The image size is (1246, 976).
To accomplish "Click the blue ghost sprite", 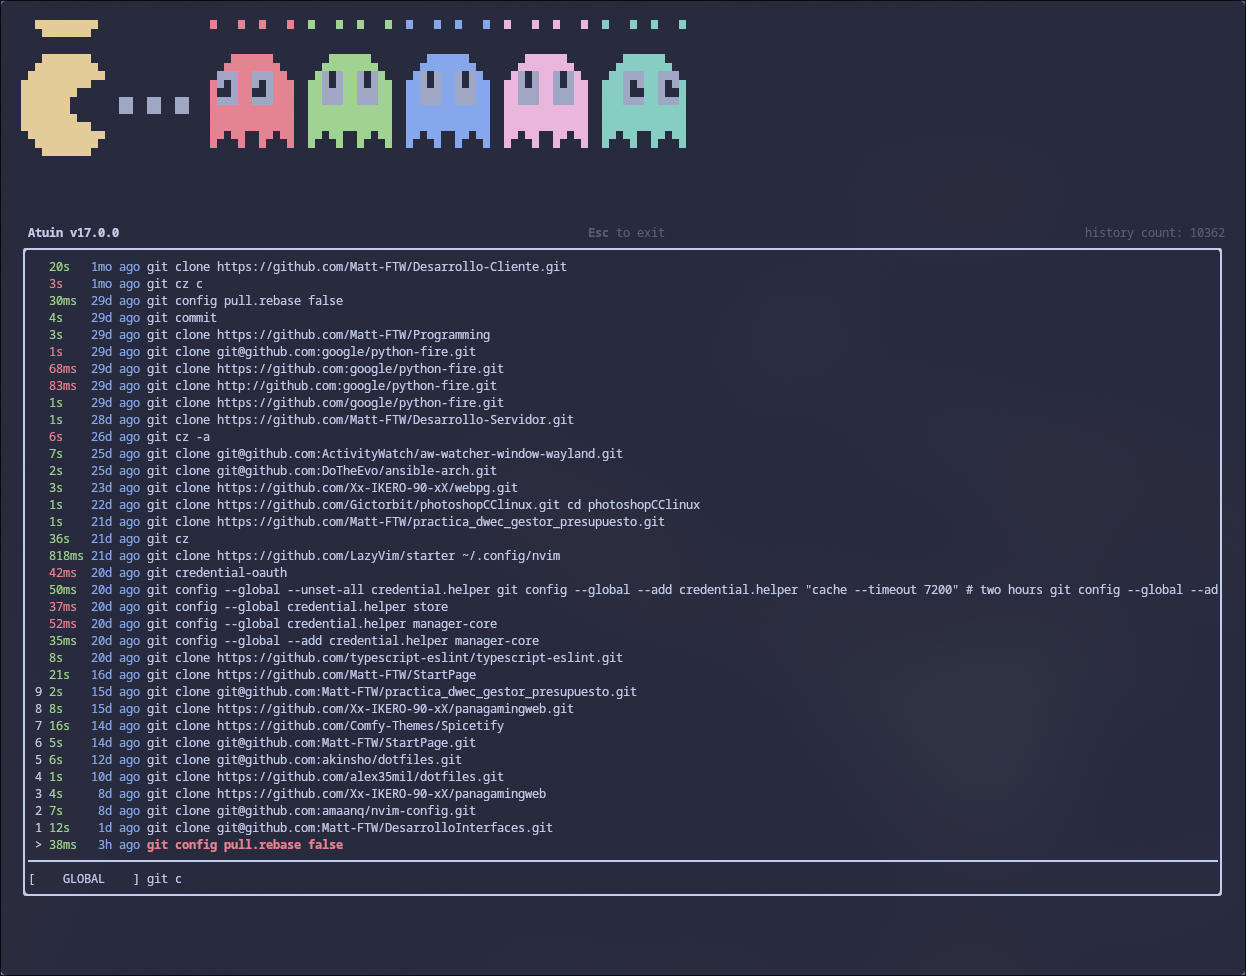I will coord(447,100).
